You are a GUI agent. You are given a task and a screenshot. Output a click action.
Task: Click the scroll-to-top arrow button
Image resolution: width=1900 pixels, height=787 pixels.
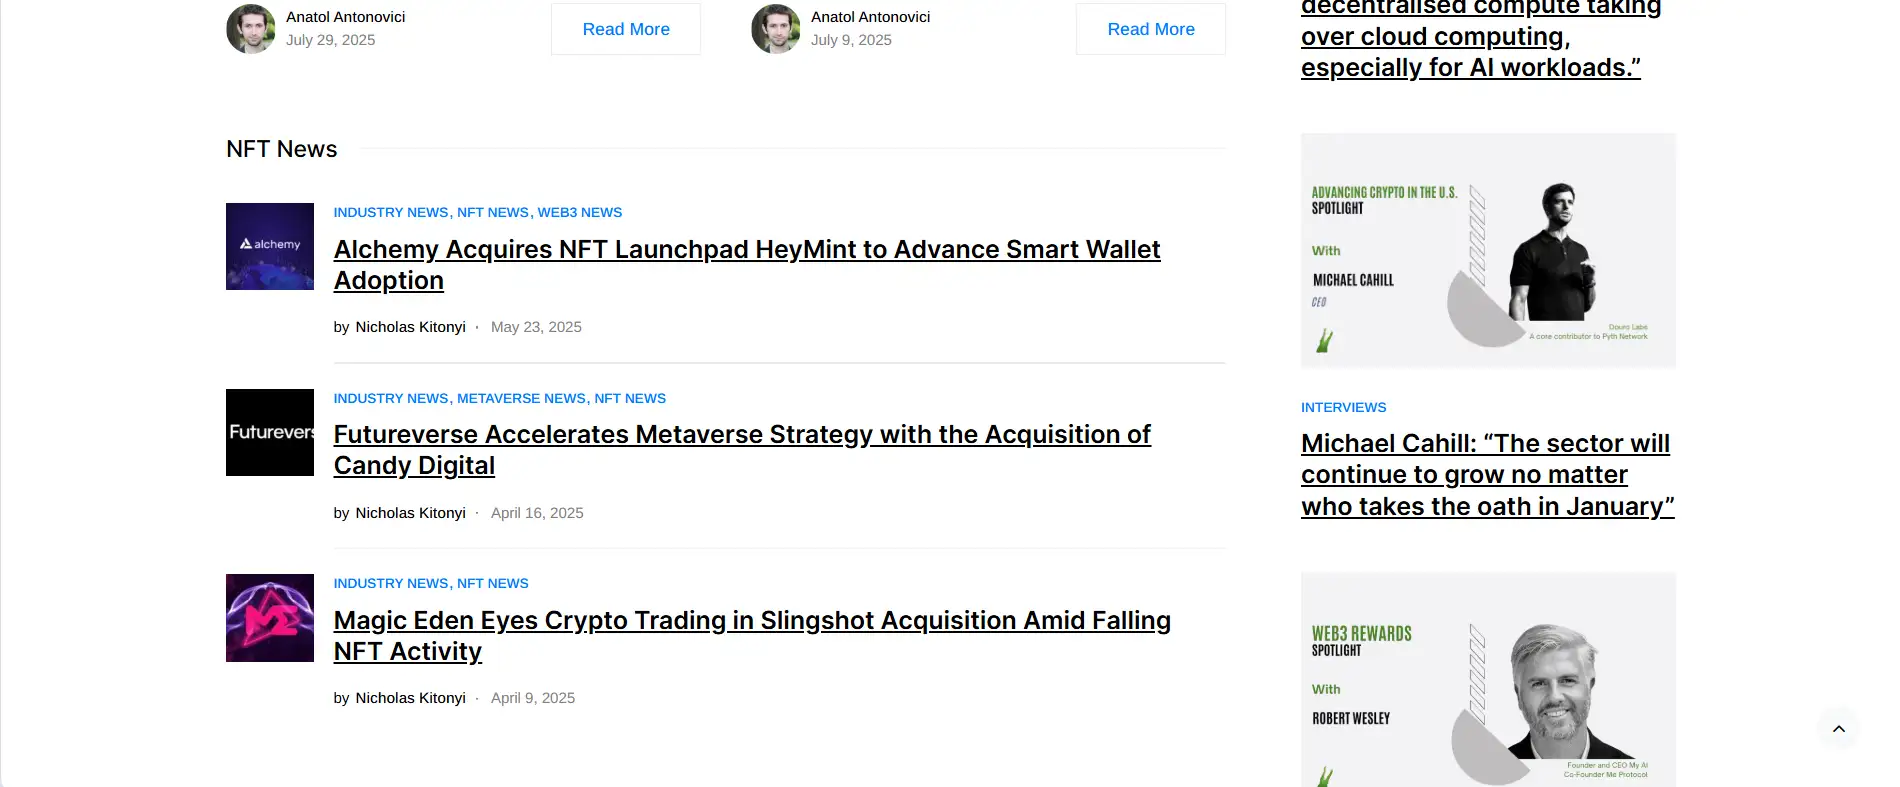coord(1838,729)
